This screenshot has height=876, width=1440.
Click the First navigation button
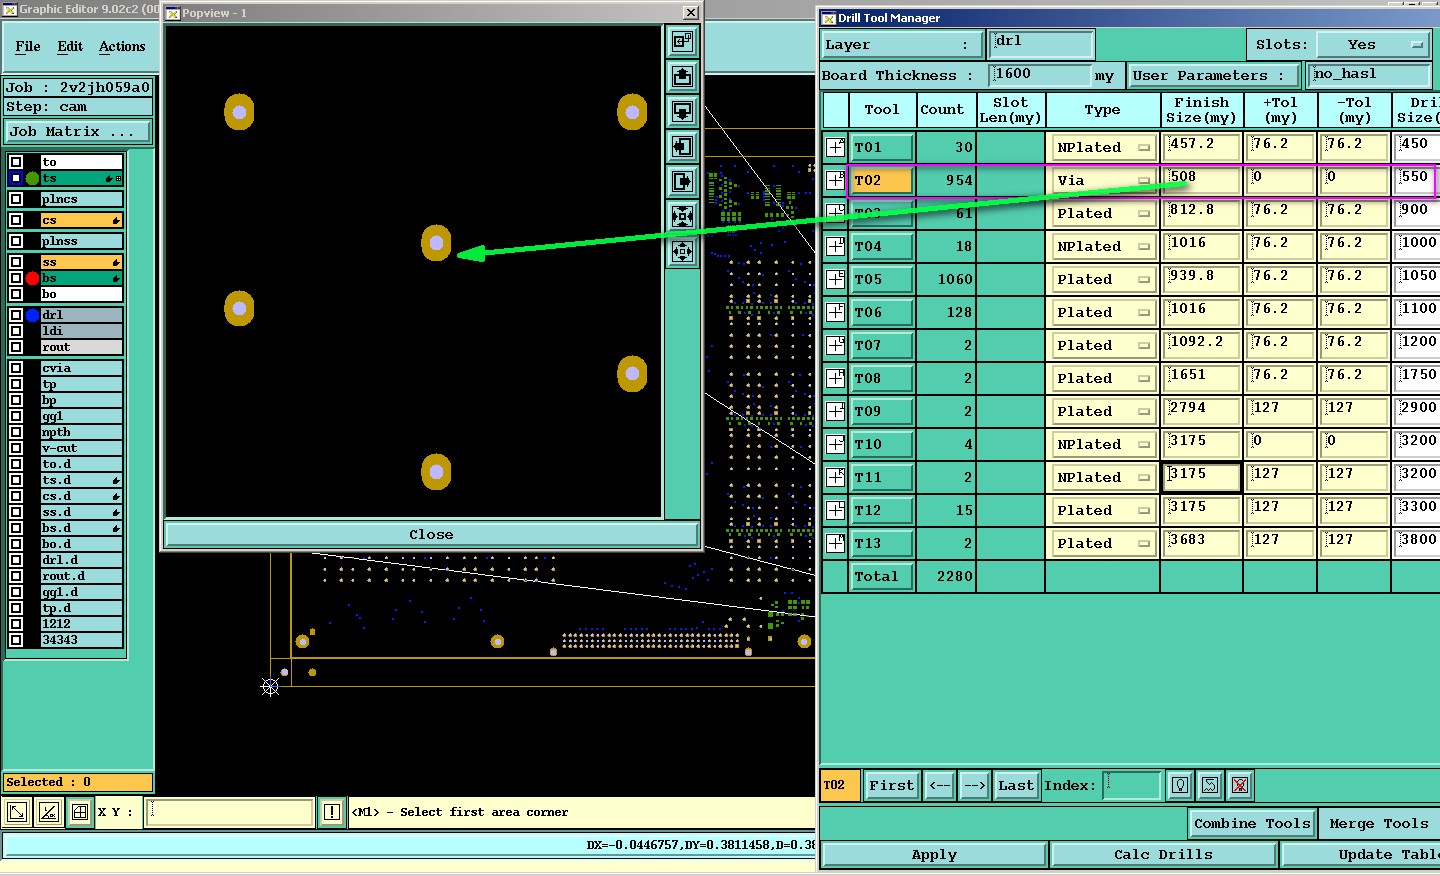891,785
